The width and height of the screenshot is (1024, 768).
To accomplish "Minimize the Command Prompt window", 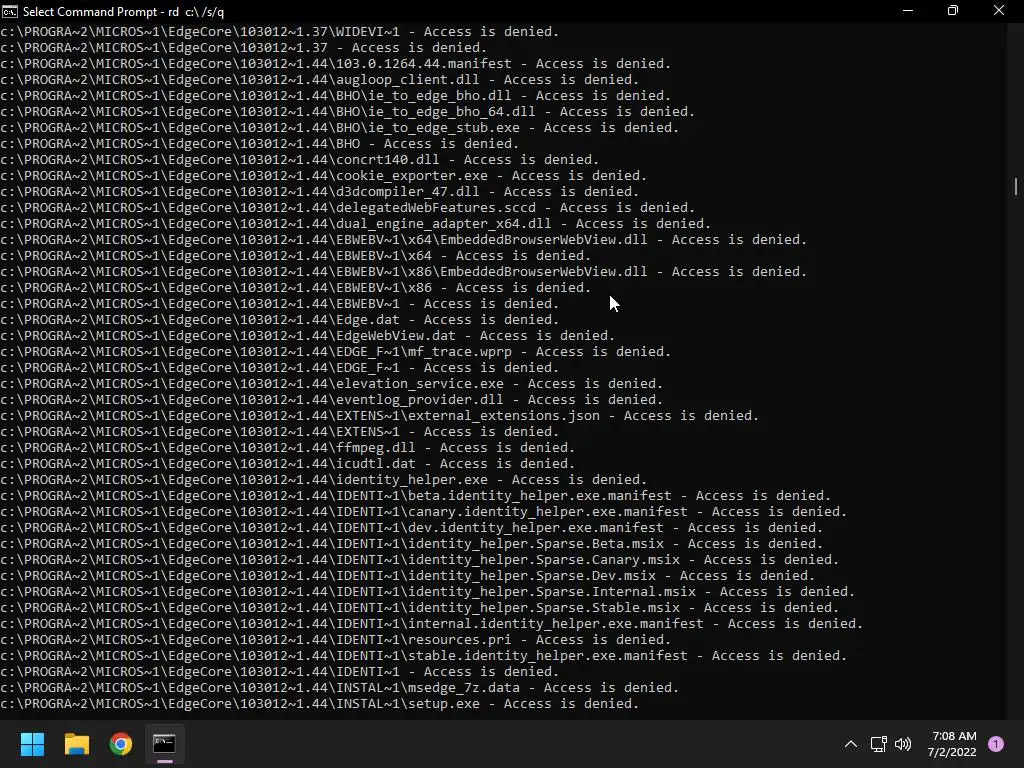I will click(908, 11).
